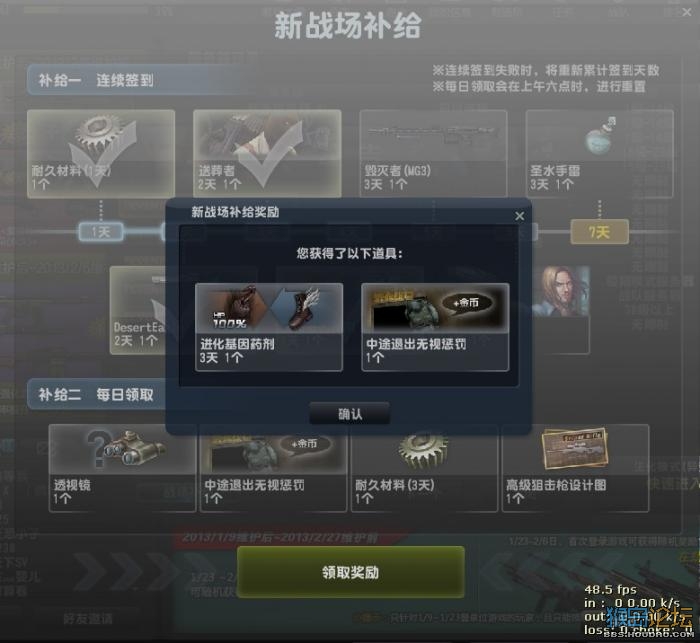Open the 补给一 连续签到 section header

point(96,80)
